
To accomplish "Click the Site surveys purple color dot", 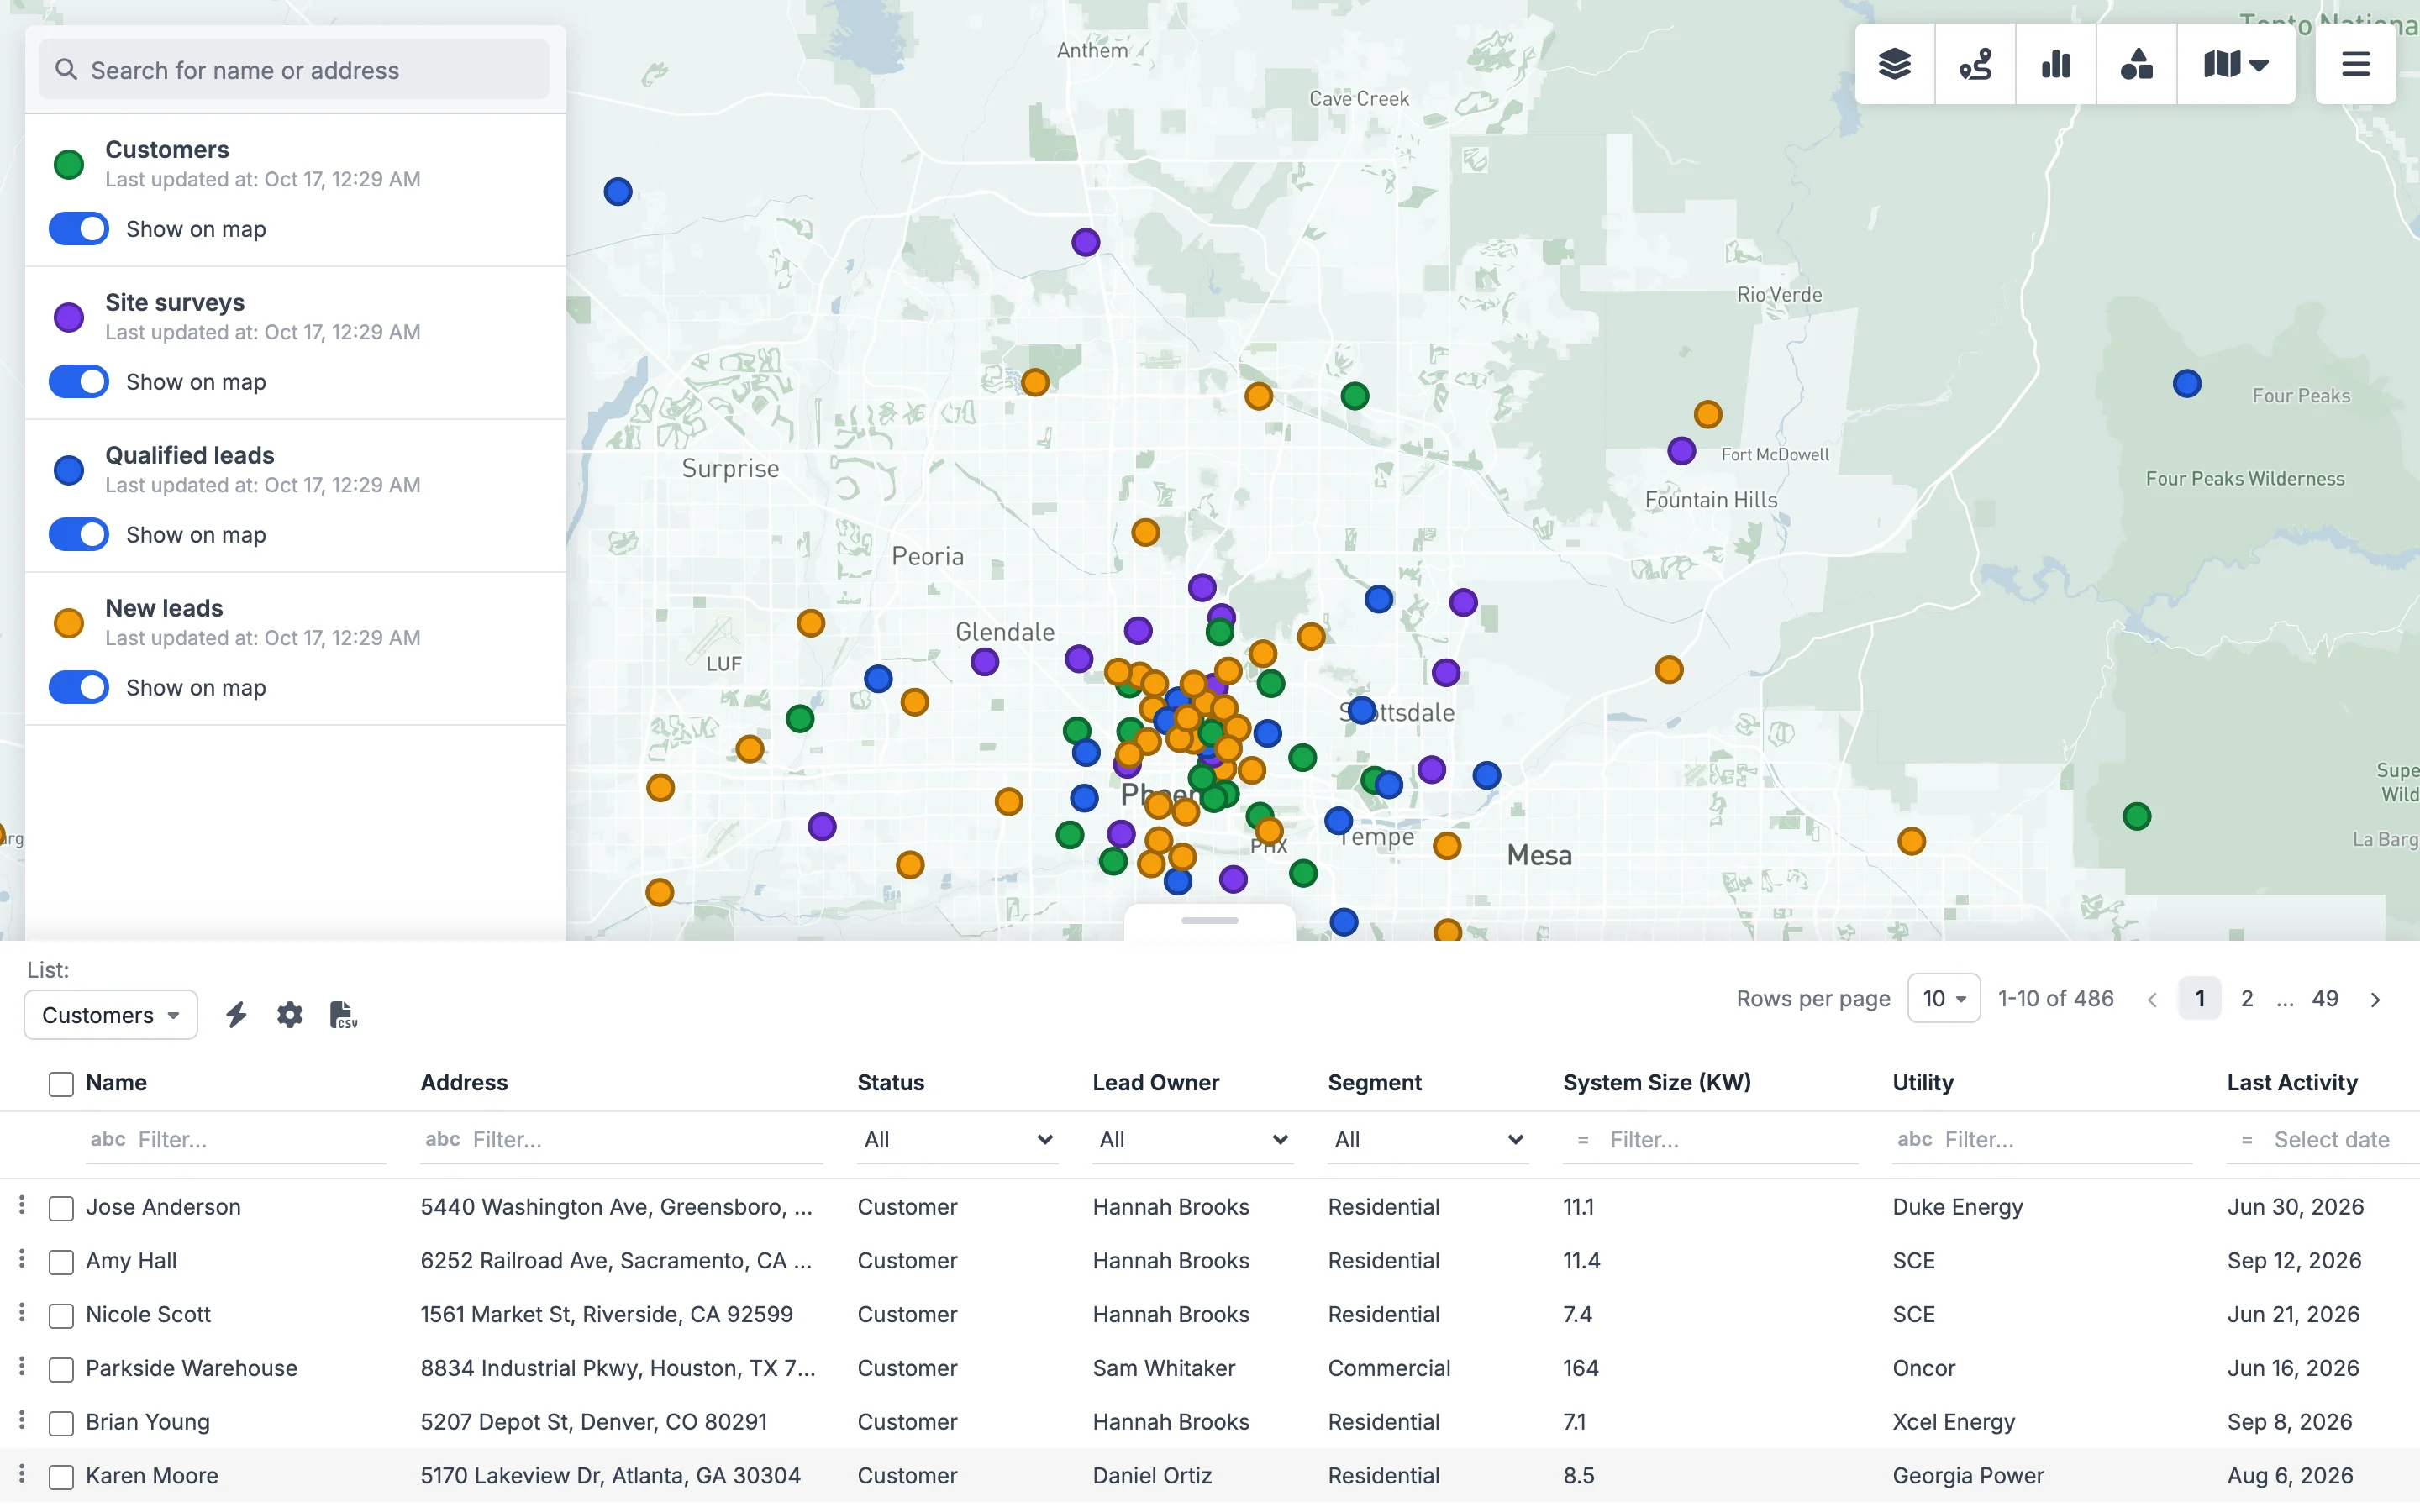I will tap(69, 318).
